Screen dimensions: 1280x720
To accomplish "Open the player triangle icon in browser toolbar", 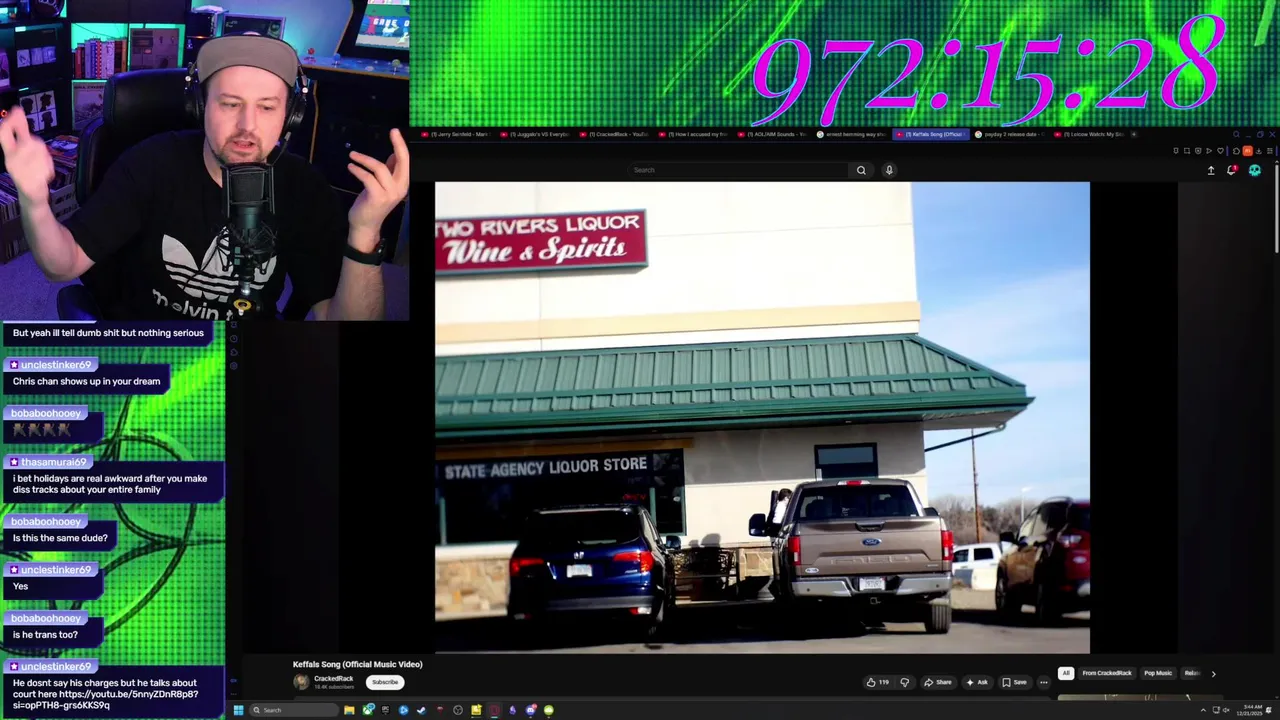I will pyautogui.click(x=1209, y=151).
